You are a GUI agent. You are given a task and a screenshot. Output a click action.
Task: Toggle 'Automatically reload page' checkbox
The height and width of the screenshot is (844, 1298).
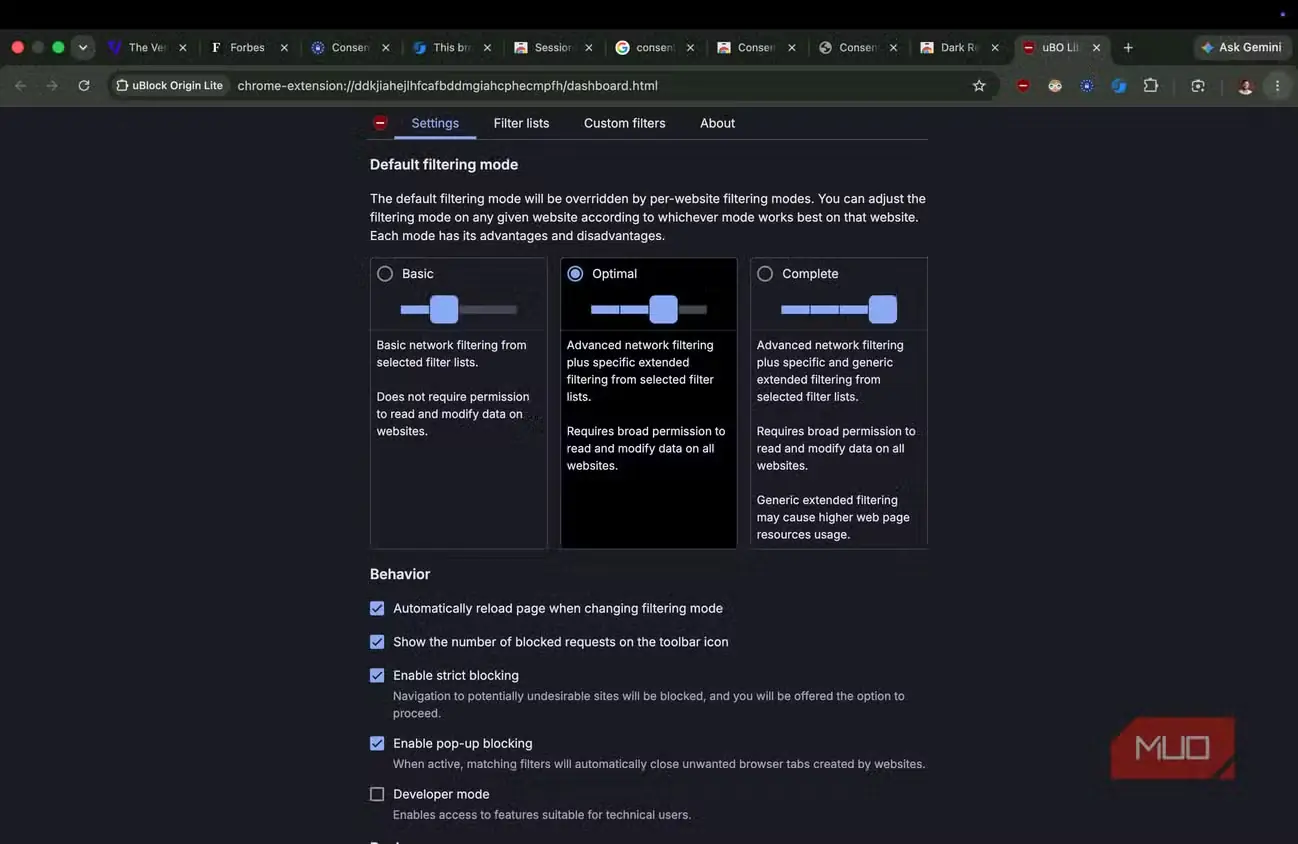click(x=377, y=608)
